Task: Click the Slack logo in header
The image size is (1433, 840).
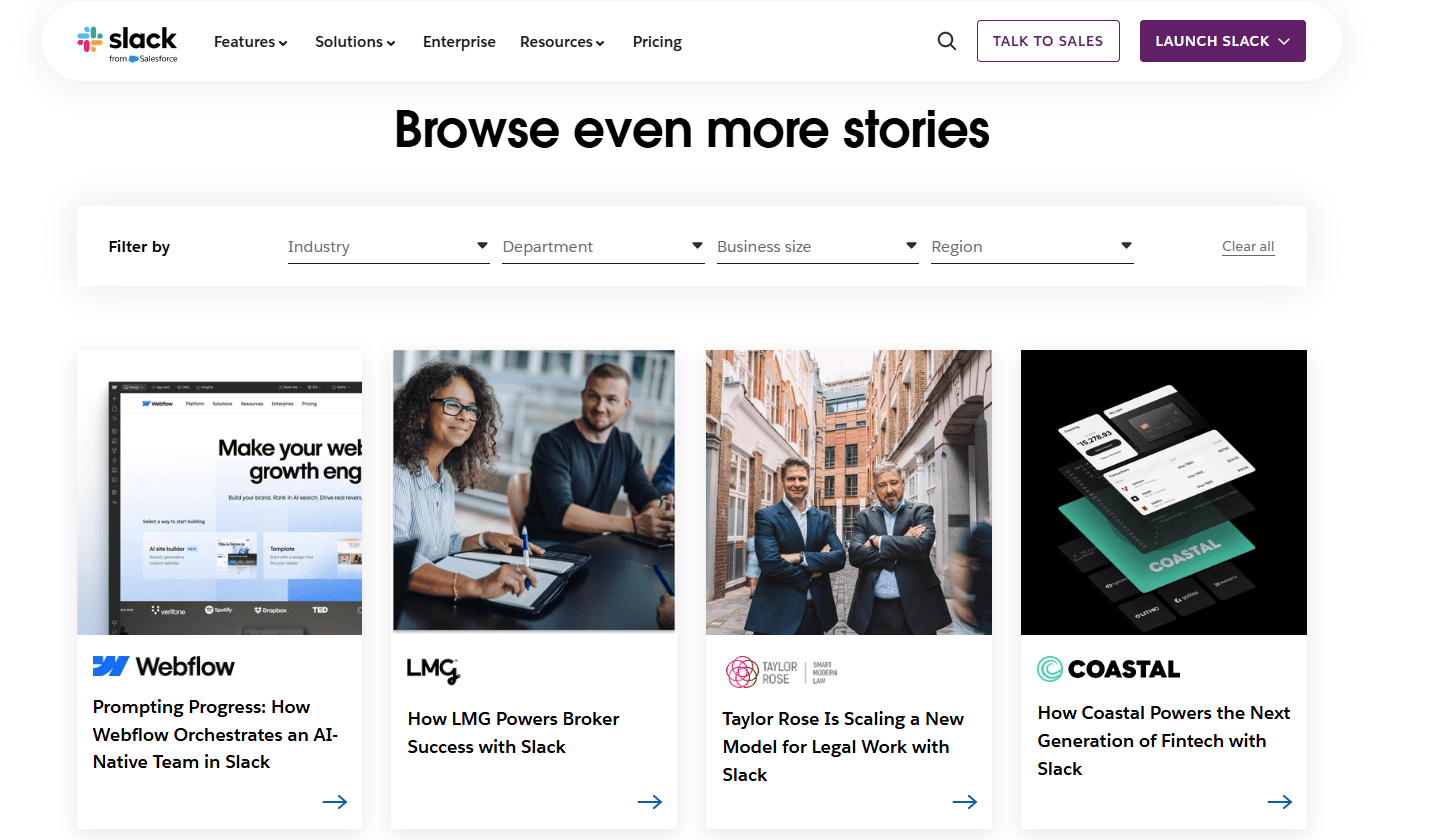Action: (127, 43)
